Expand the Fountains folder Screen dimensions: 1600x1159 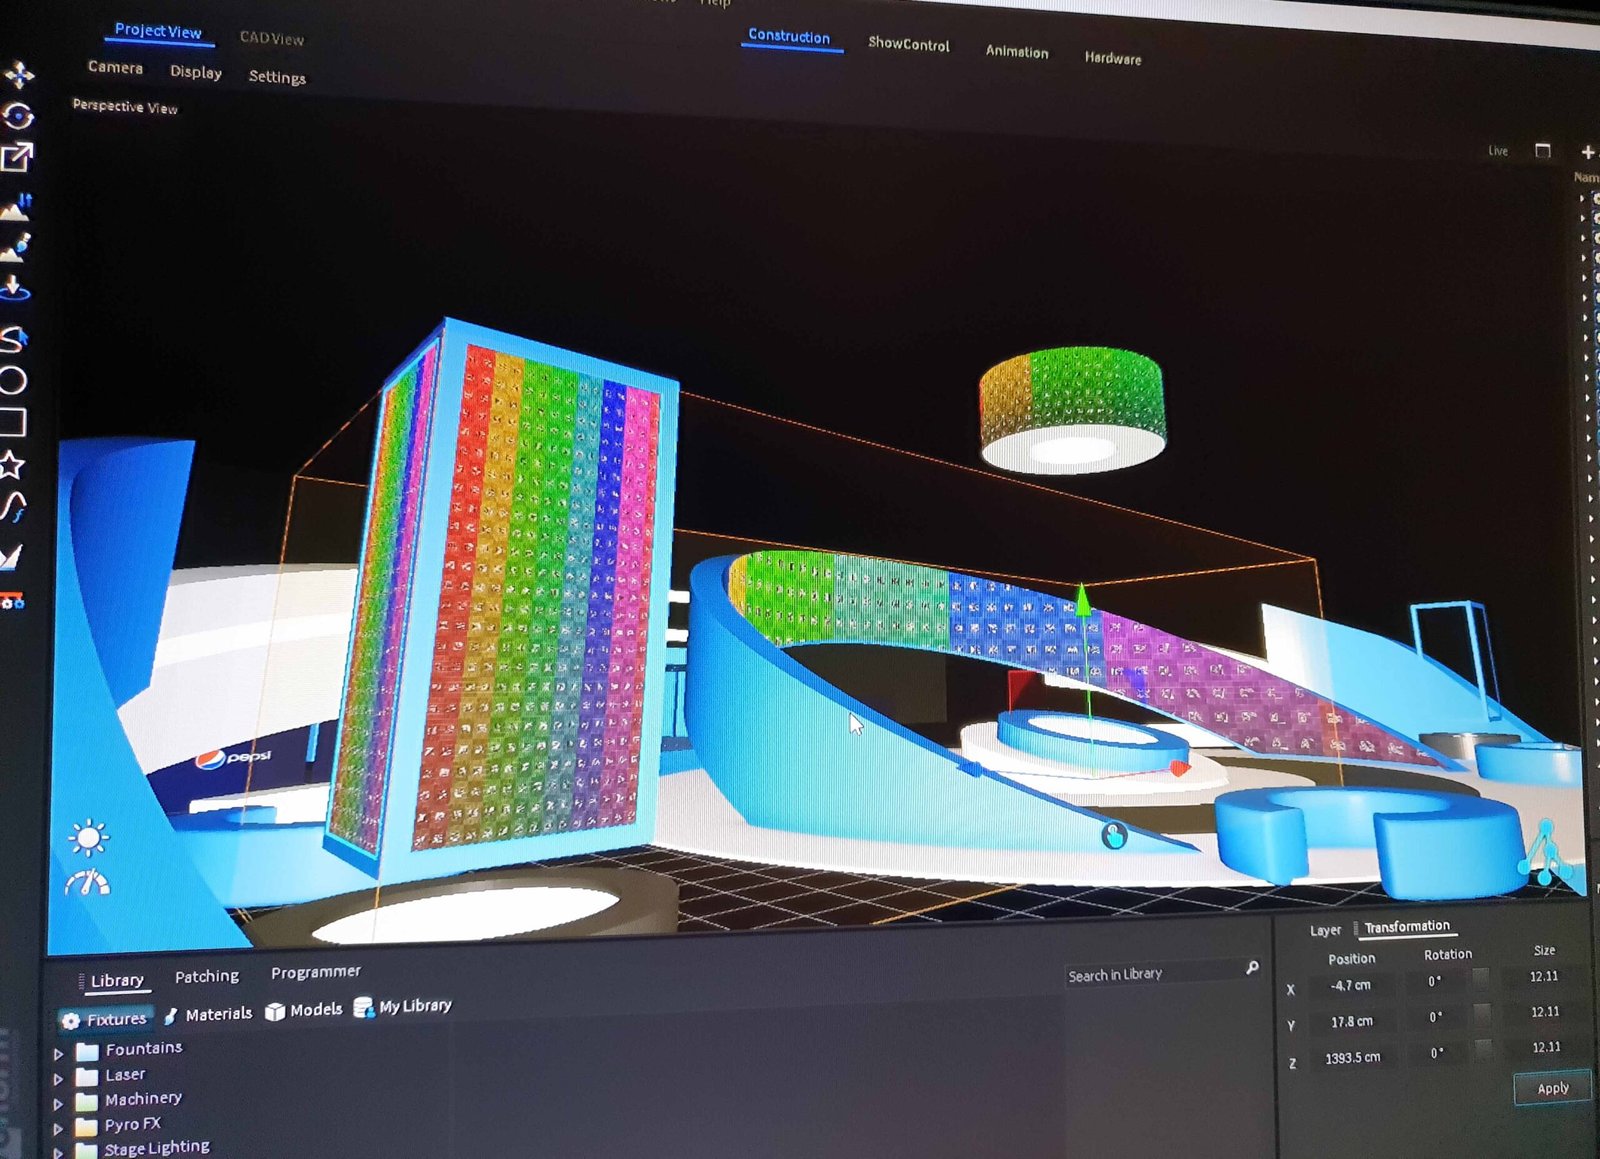coord(59,1054)
